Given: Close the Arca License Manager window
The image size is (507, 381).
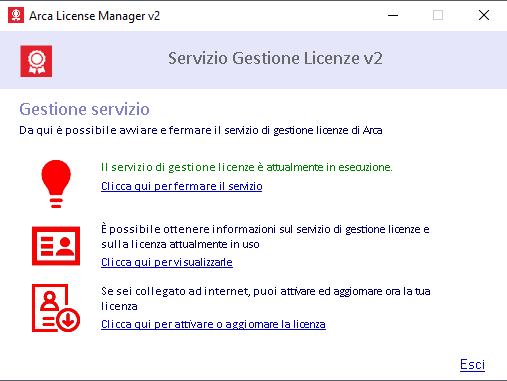Looking at the screenshot, I should pos(484,15).
